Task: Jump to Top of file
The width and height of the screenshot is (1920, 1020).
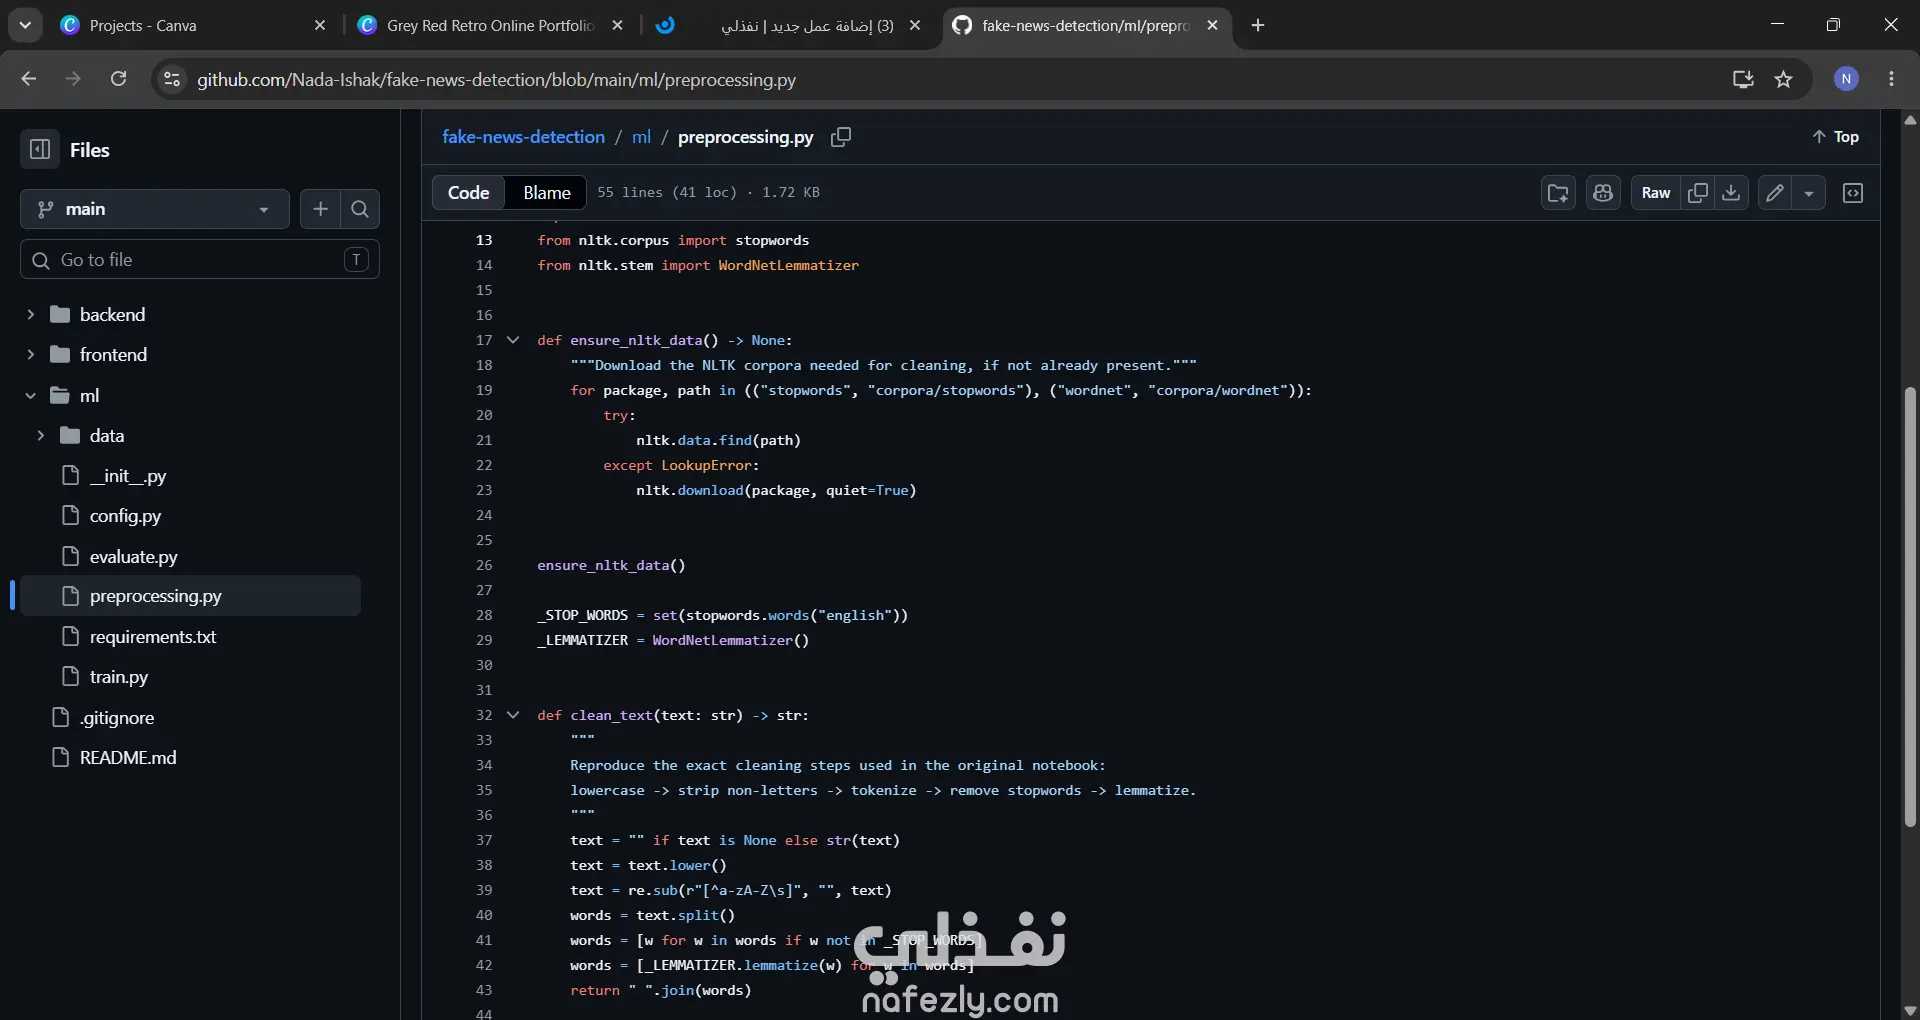Action: click(x=1836, y=137)
